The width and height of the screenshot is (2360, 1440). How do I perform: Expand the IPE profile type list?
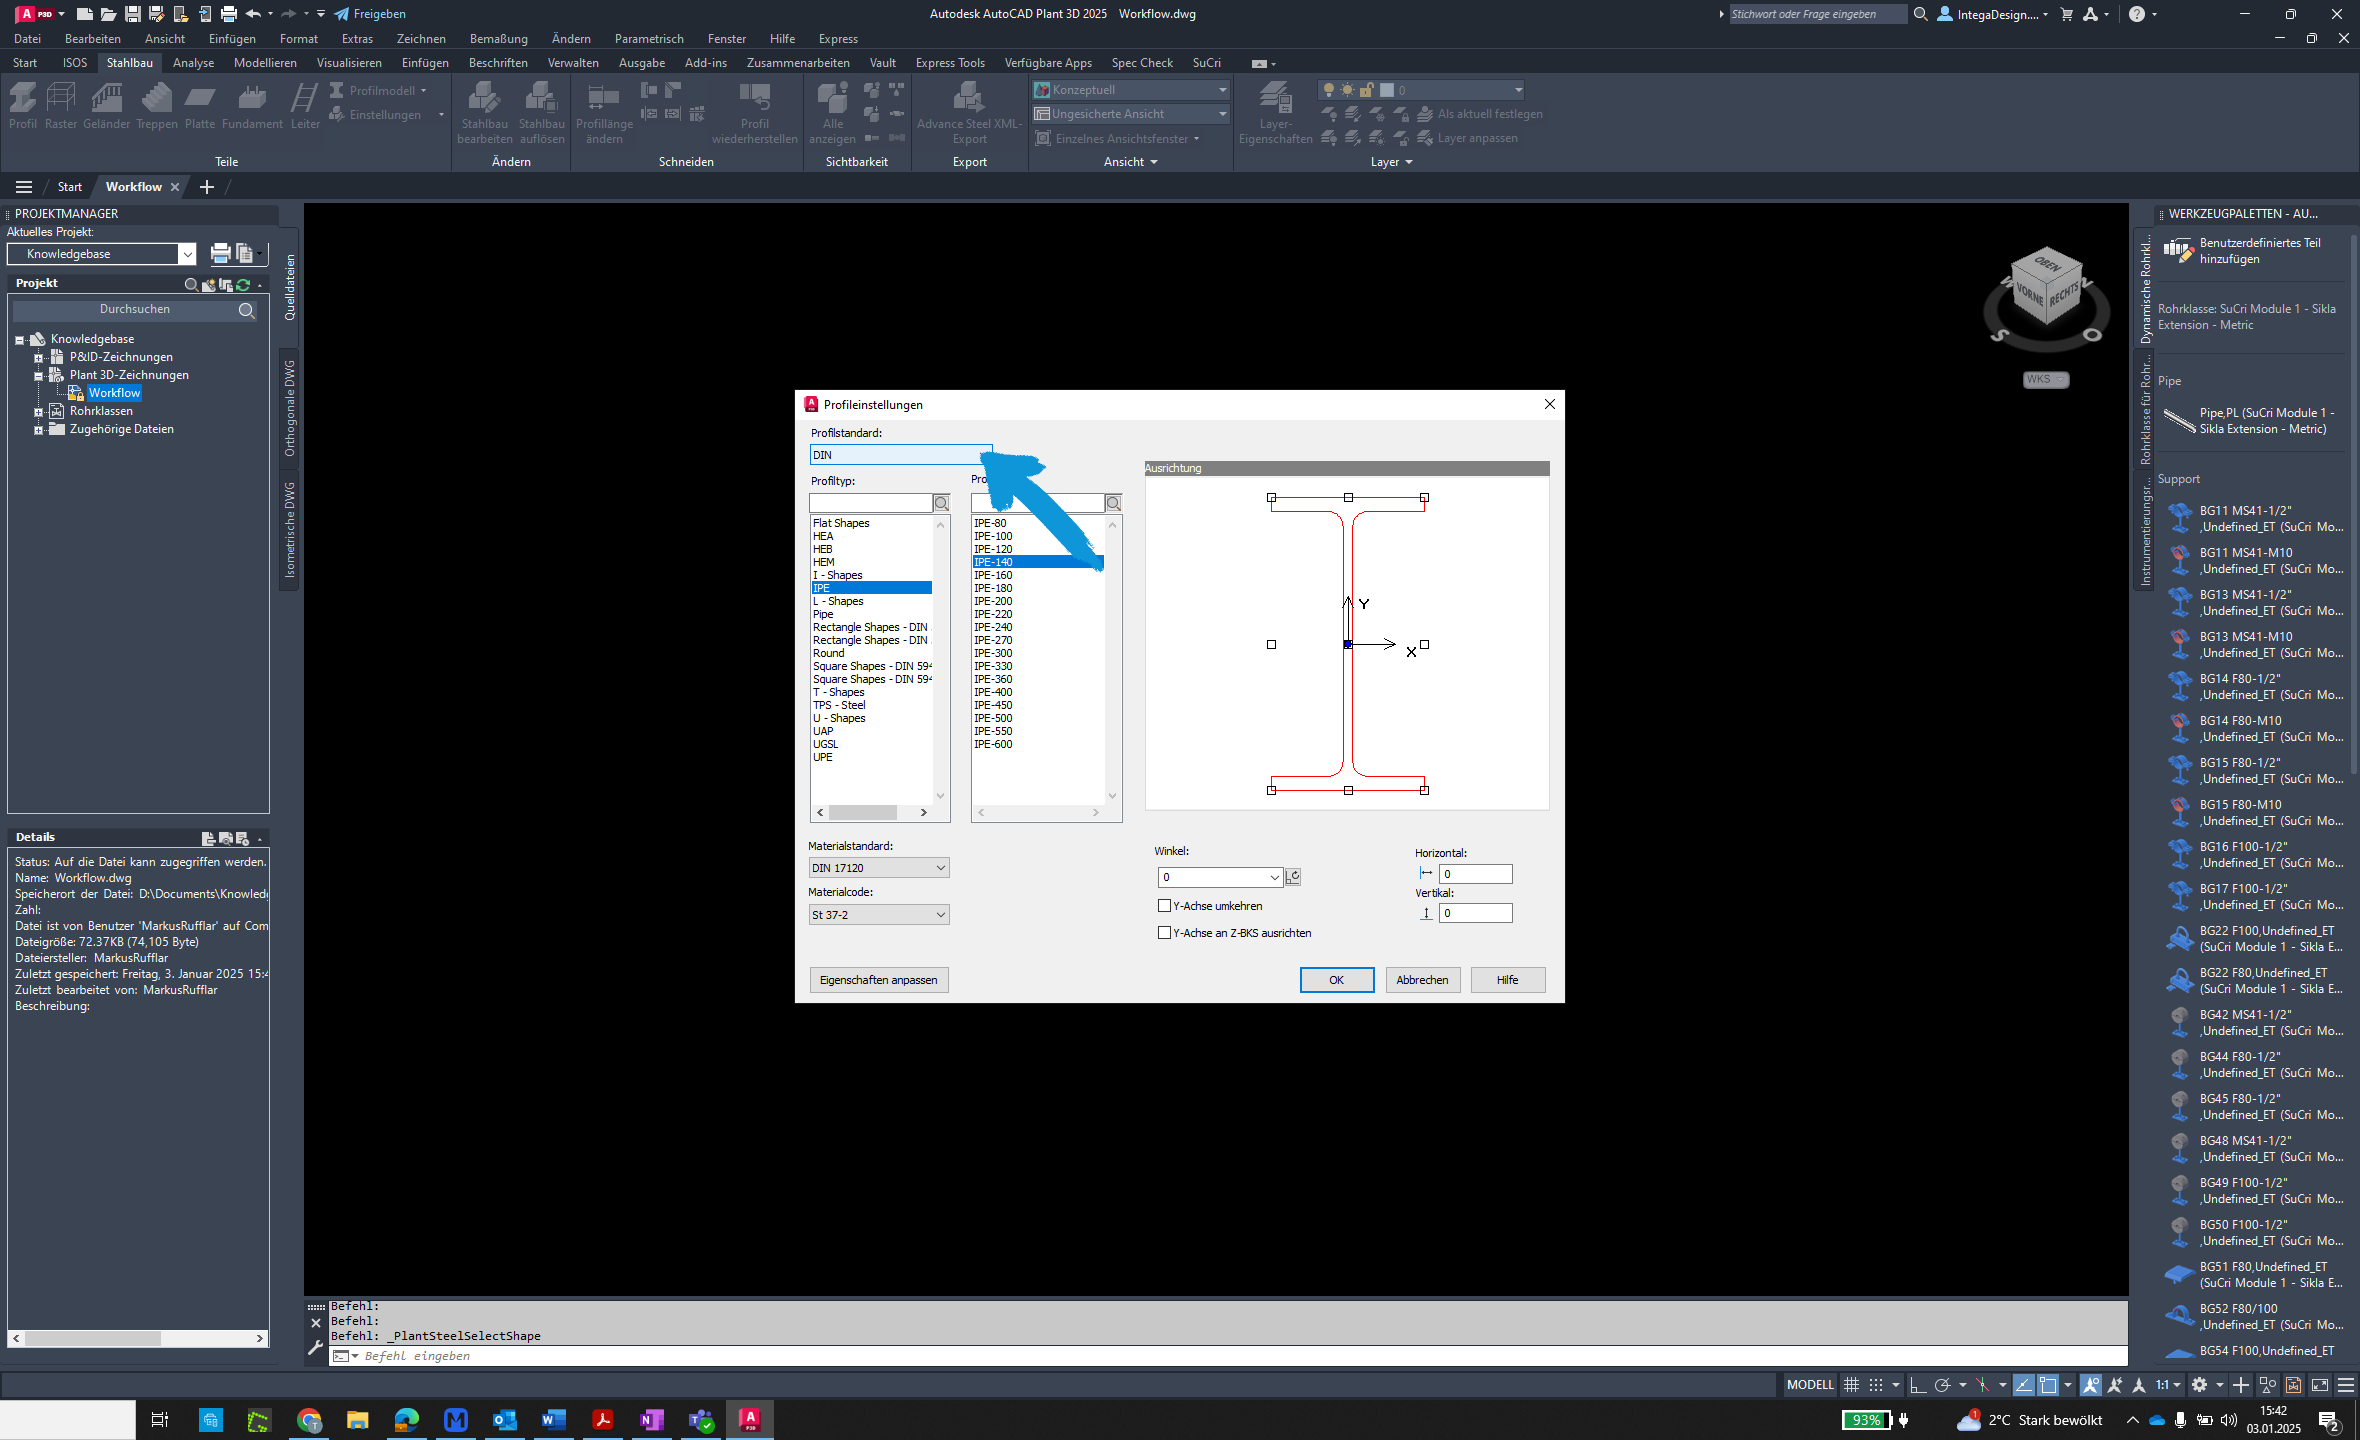point(868,588)
